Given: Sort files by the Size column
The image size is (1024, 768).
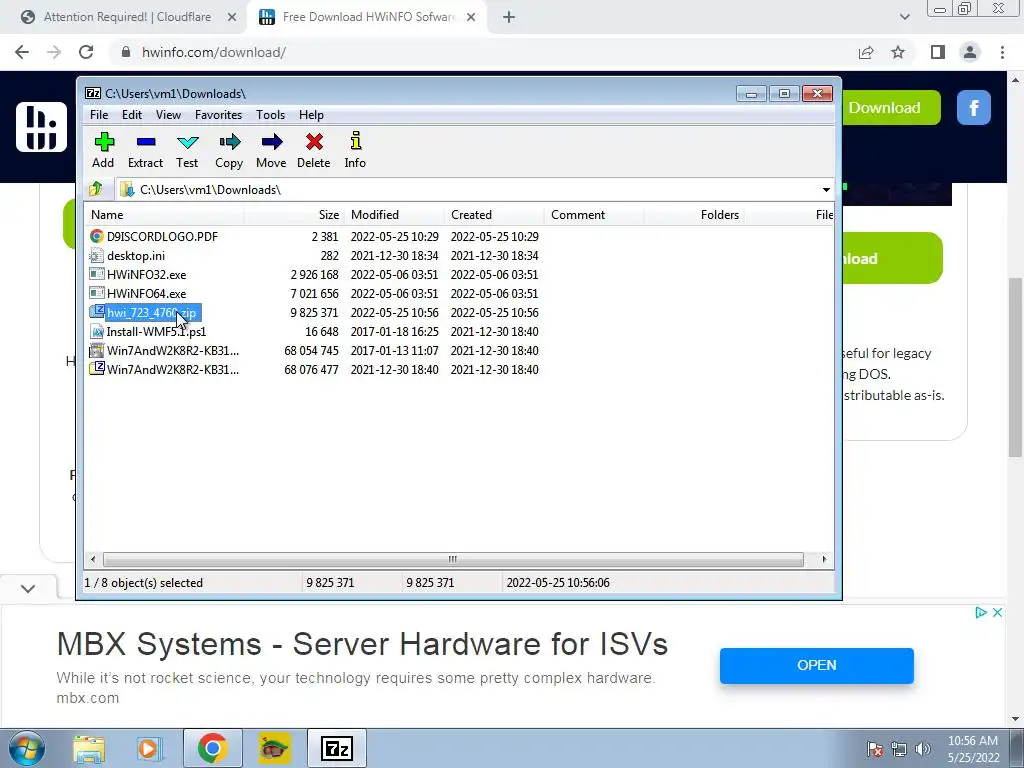Looking at the screenshot, I should [x=295, y=214].
